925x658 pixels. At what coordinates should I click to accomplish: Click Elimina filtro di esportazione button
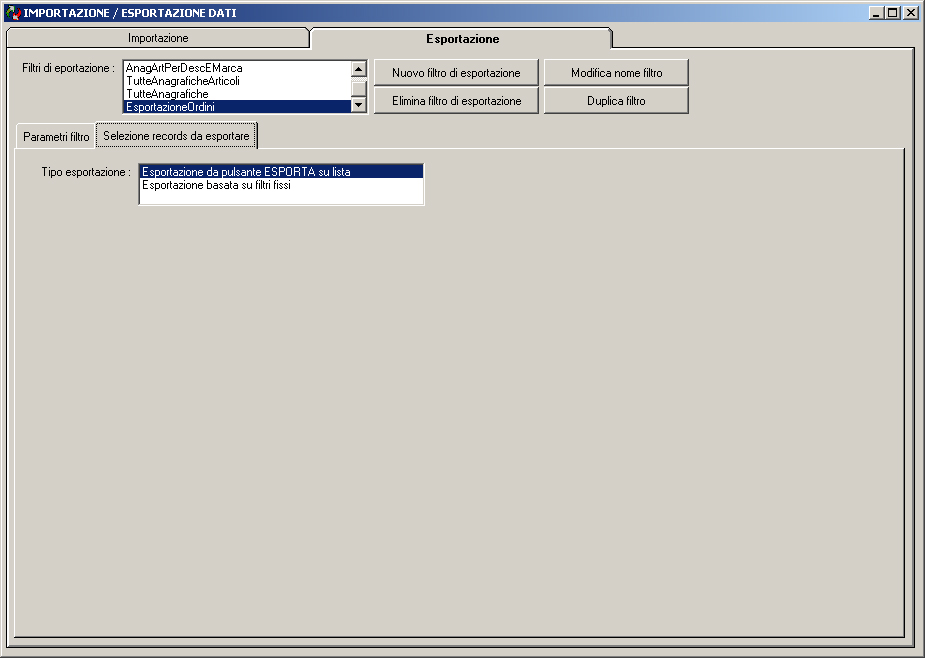(x=456, y=100)
